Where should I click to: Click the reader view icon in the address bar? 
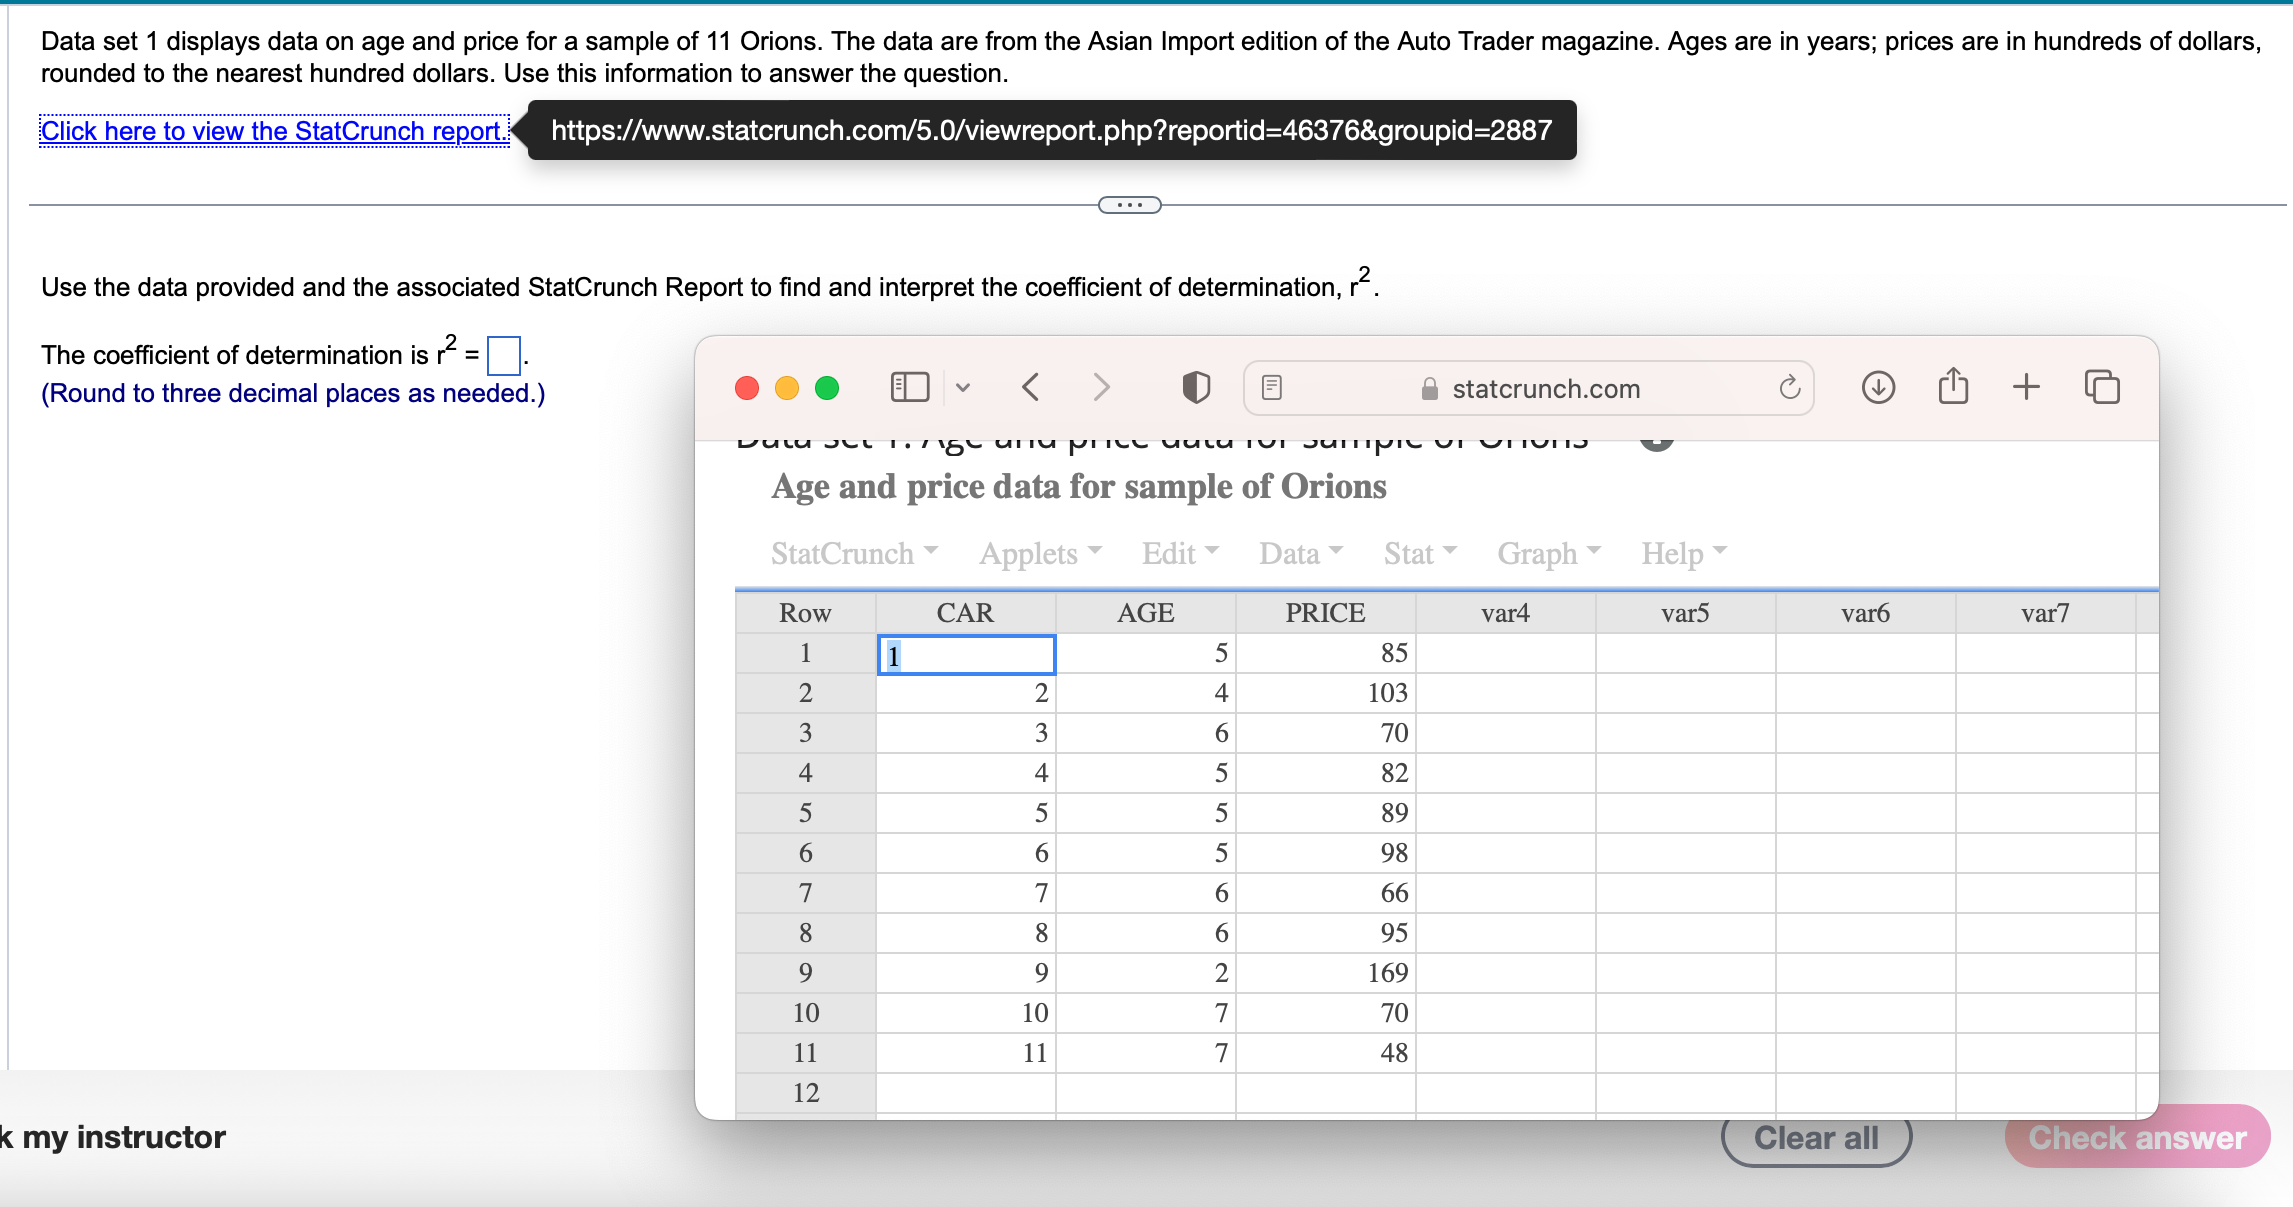click(x=1271, y=388)
